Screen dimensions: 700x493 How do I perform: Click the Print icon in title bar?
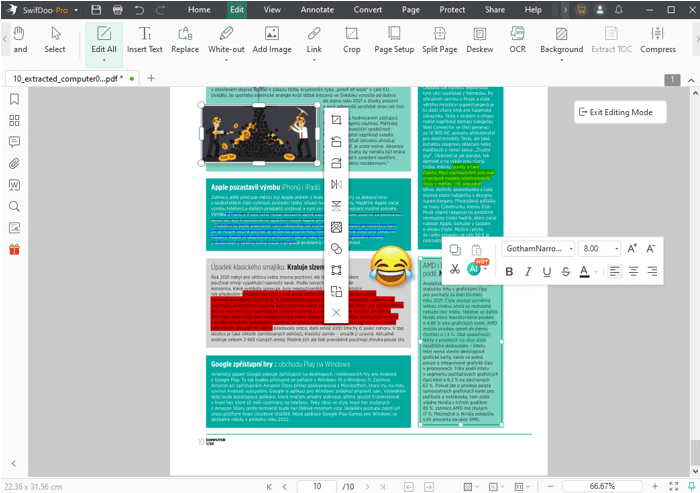coord(117,10)
